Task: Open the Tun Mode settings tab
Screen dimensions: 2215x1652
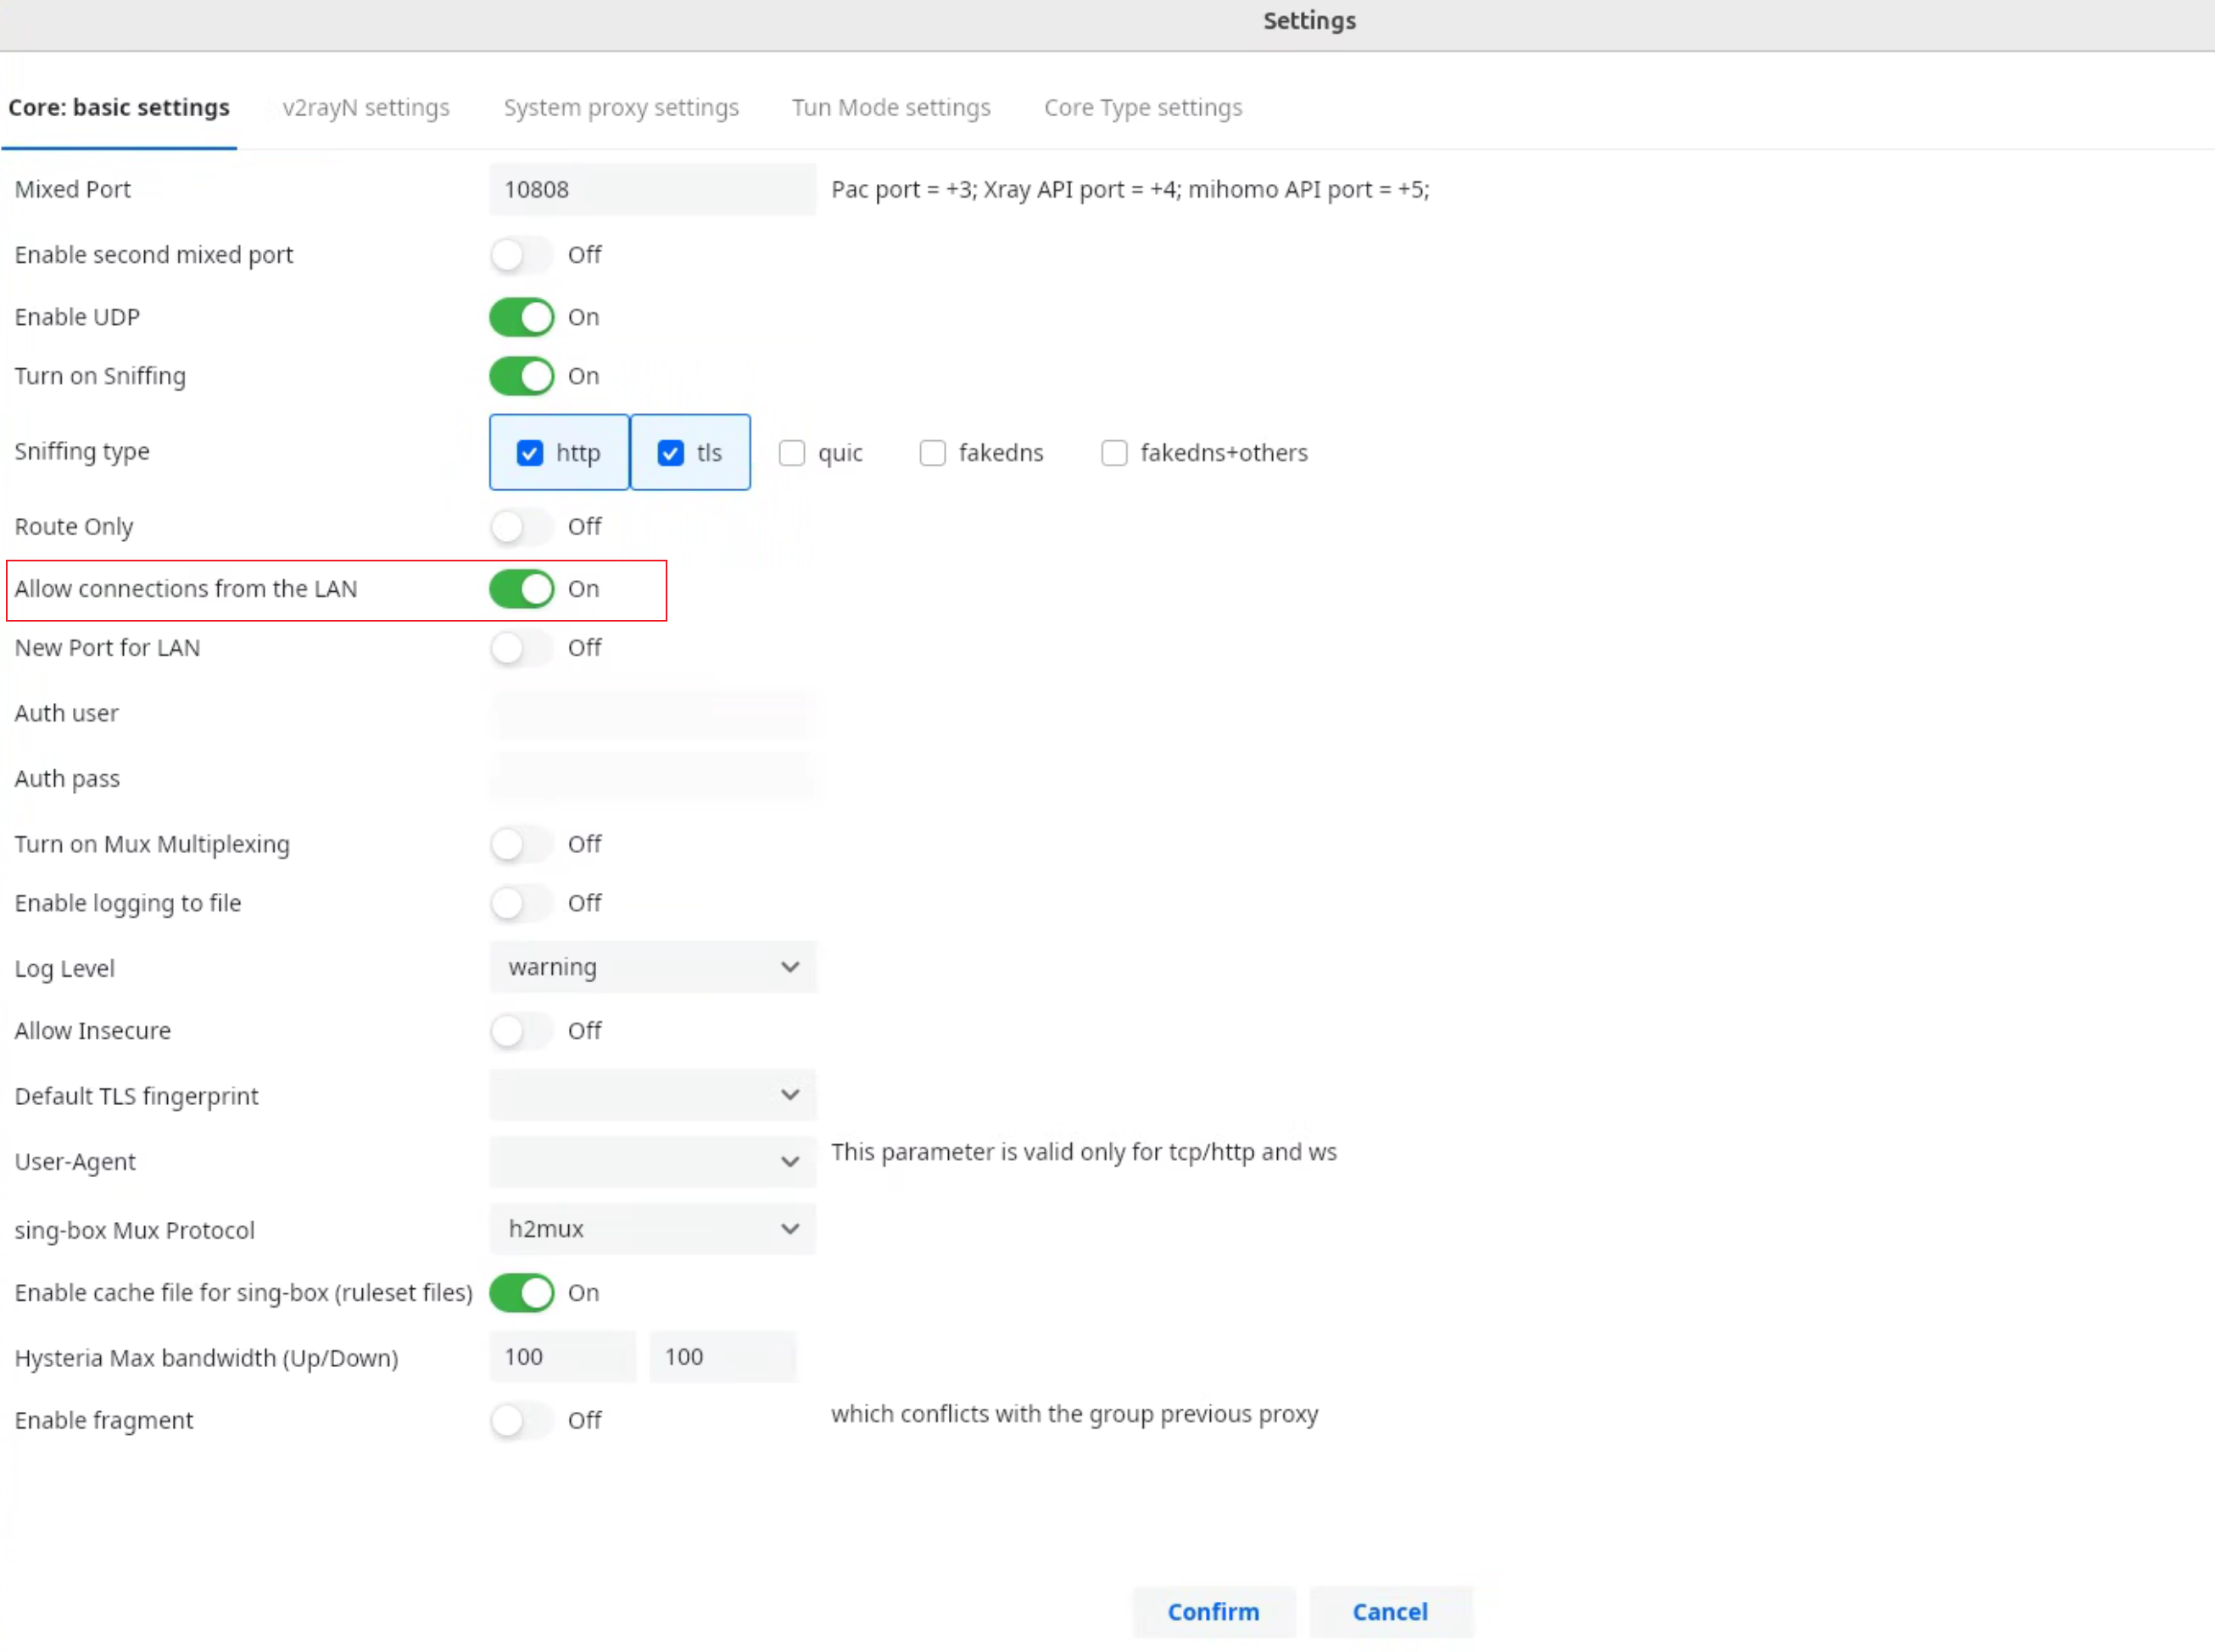Action: 891,107
